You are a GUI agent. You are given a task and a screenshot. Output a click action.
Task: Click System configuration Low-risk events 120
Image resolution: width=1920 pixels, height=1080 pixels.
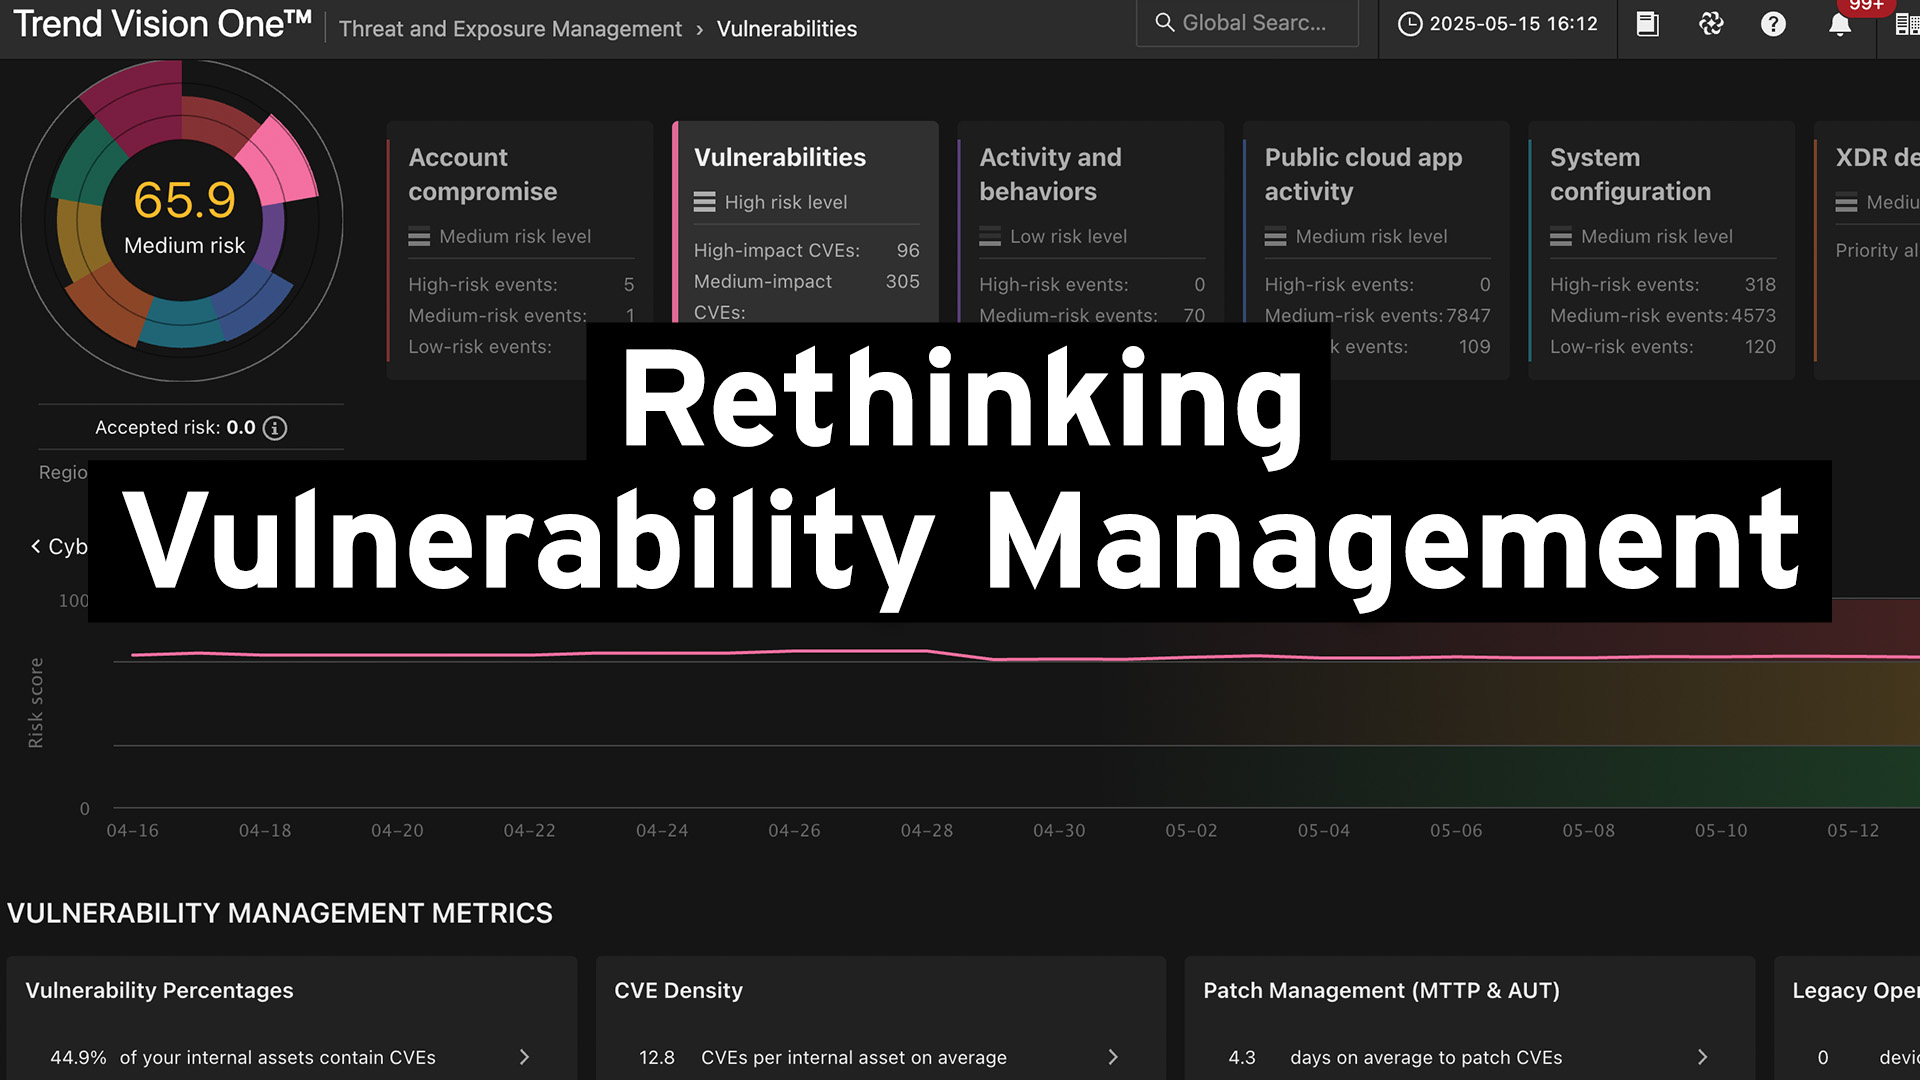point(1760,346)
